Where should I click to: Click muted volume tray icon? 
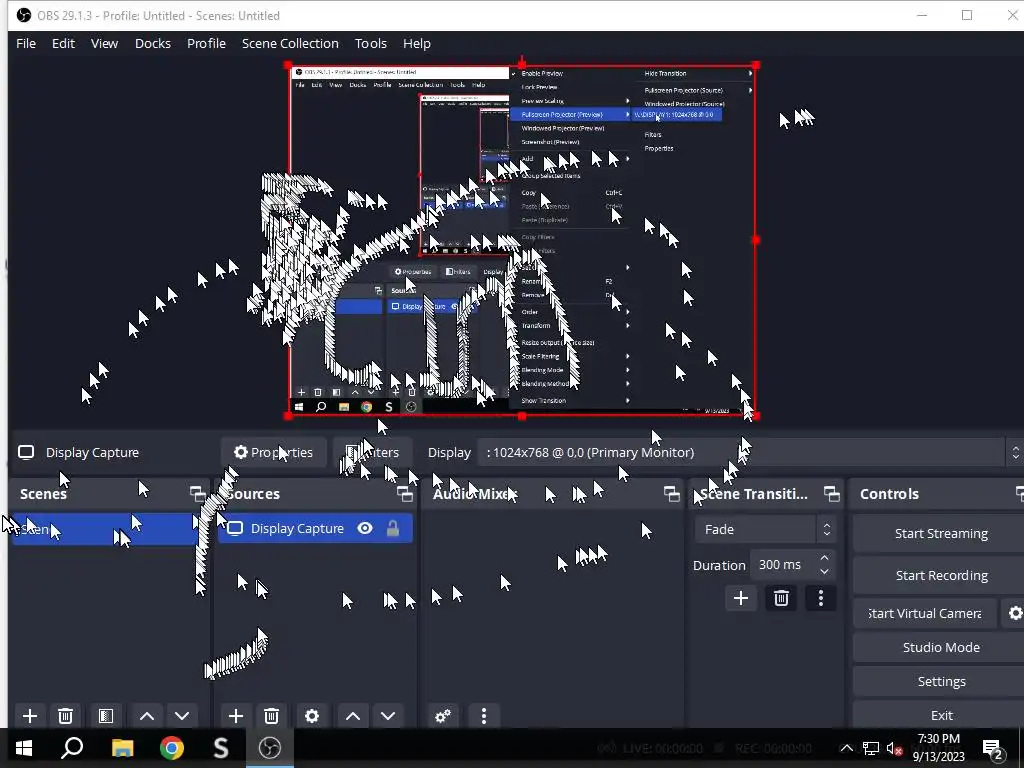point(894,748)
